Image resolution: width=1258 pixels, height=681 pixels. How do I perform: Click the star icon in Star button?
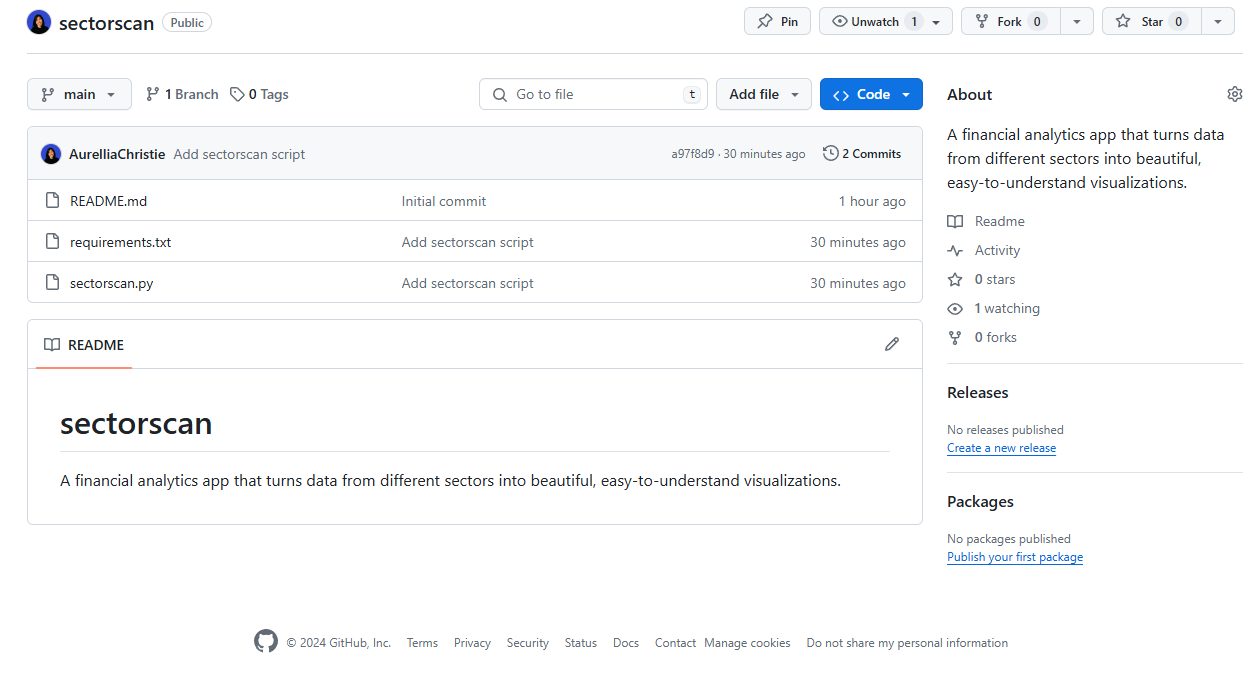(x=1123, y=21)
